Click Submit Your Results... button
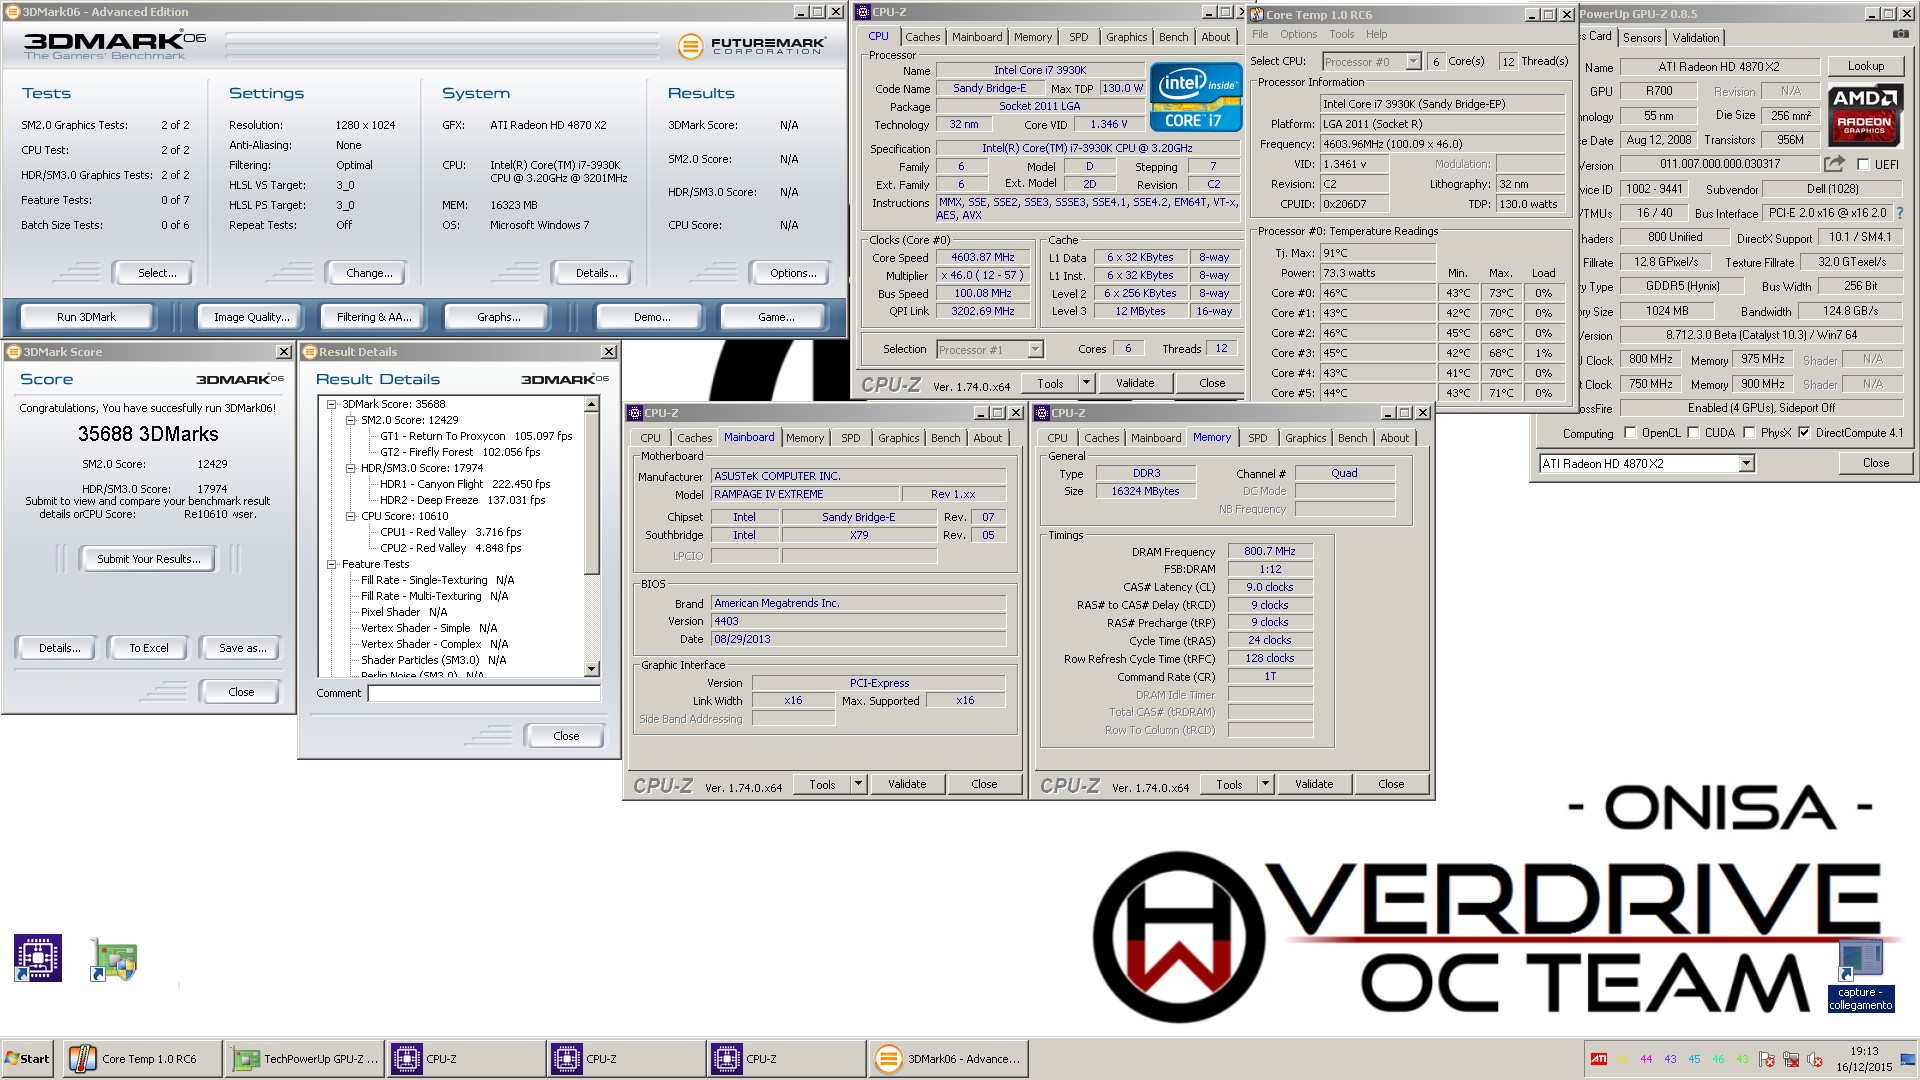Image resolution: width=1920 pixels, height=1080 pixels. point(148,559)
